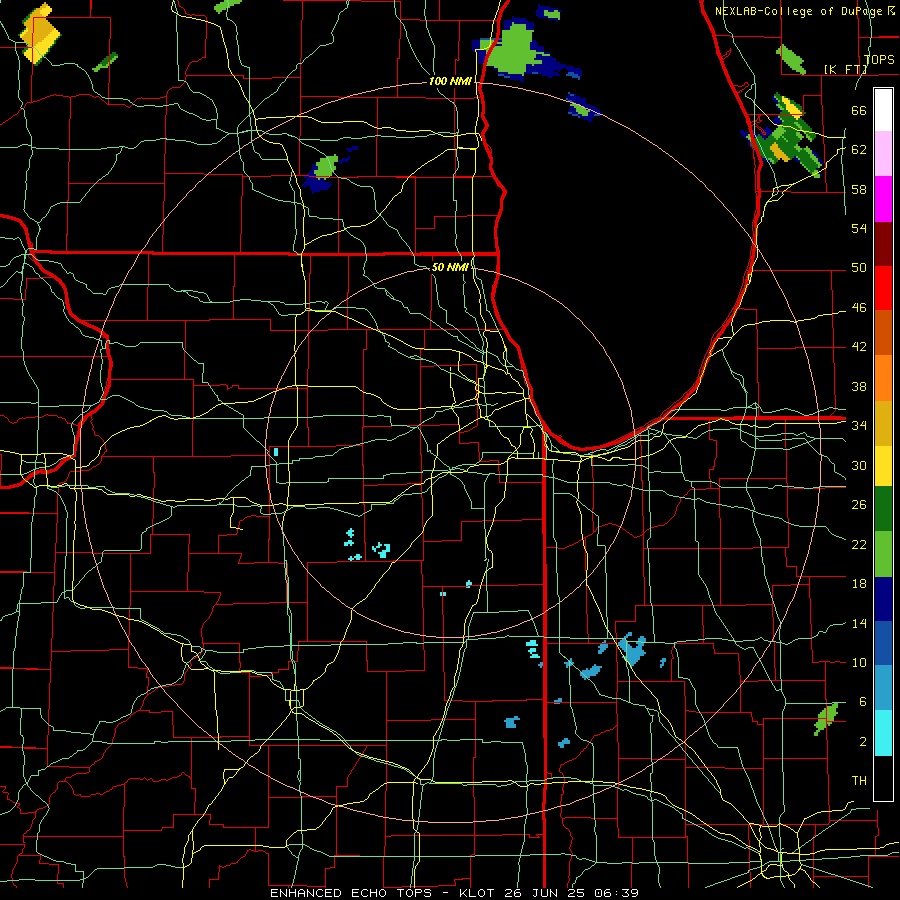Click the 50 NMI range ring label
The height and width of the screenshot is (900, 900).
point(450,267)
